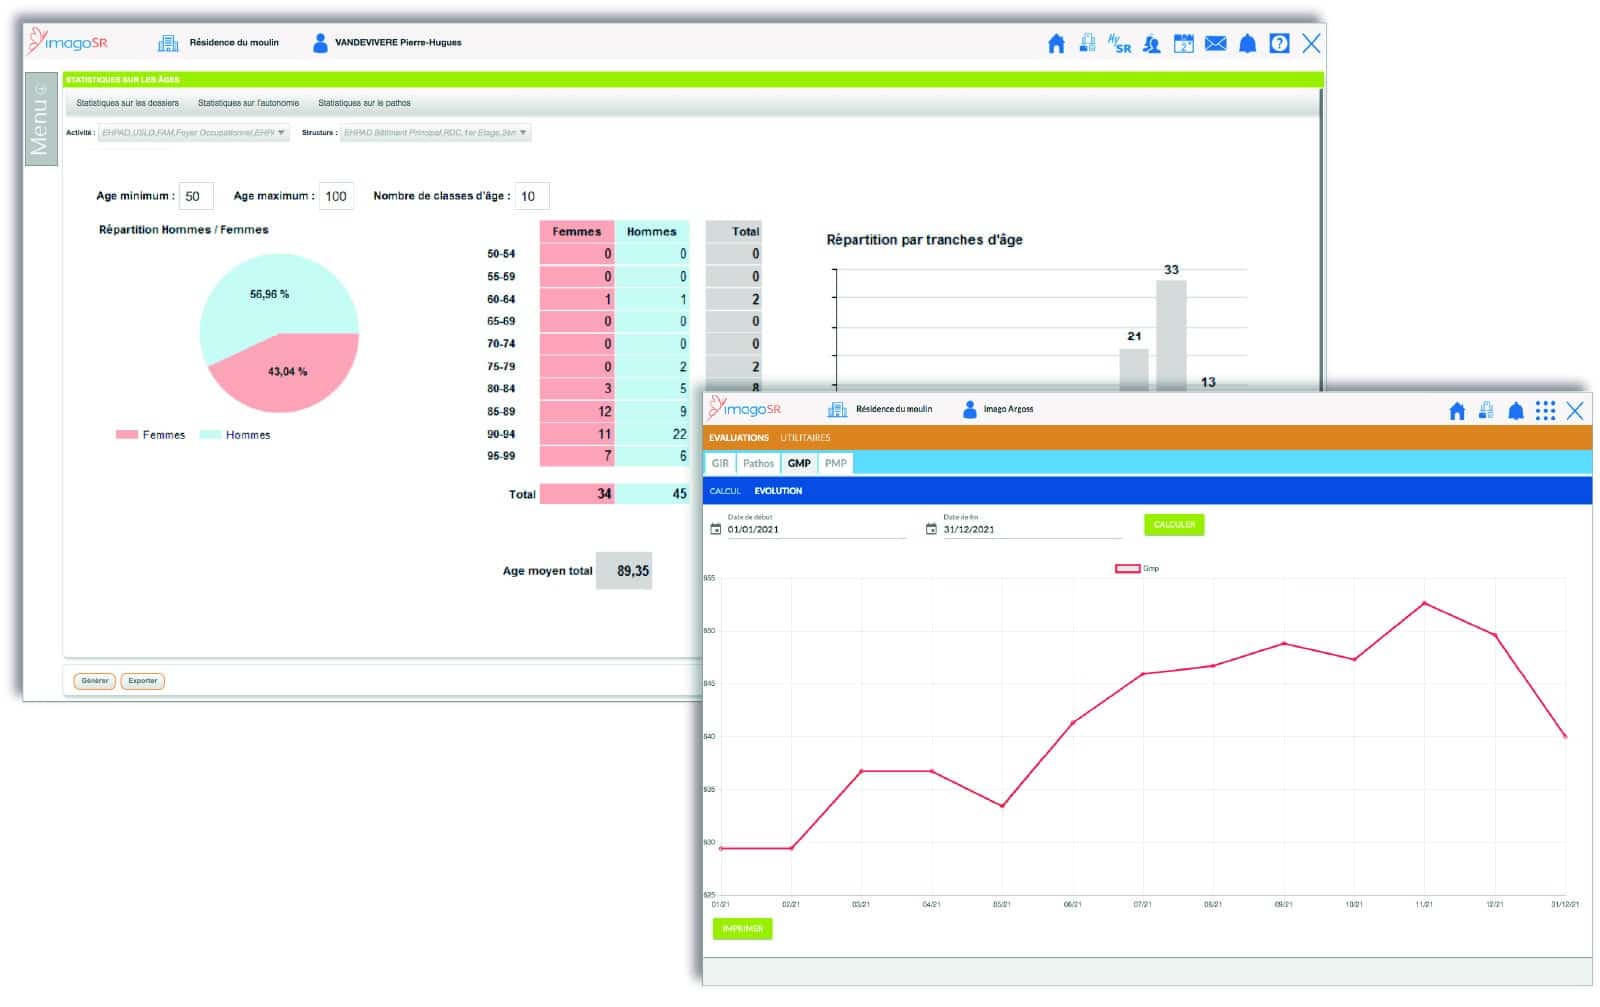
Task: Click imagoSR logo in front window
Action: tap(745, 407)
